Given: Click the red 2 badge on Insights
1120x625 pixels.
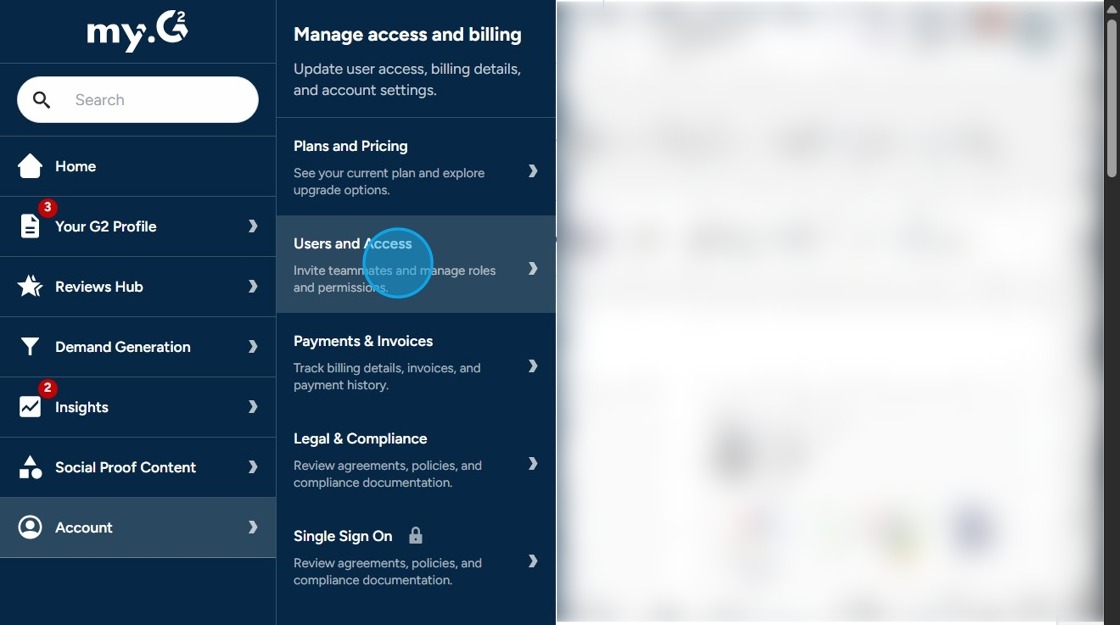Looking at the screenshot, I should pos(47,388).
